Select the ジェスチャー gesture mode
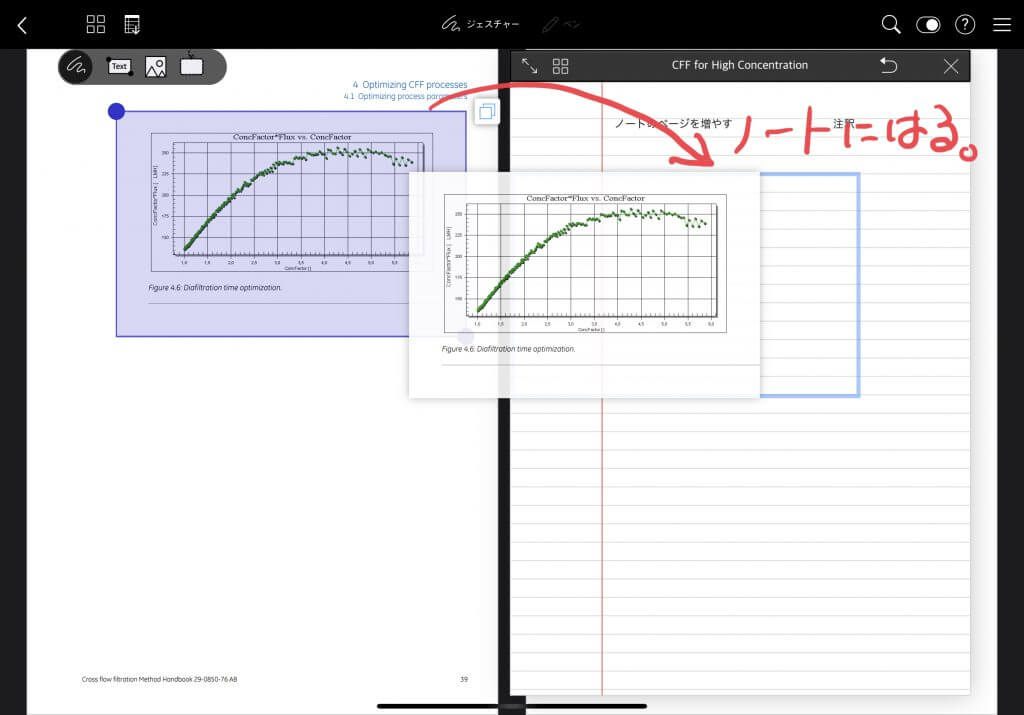Image resolution: width=1024 pixels, height=715 pixels. 480,25
